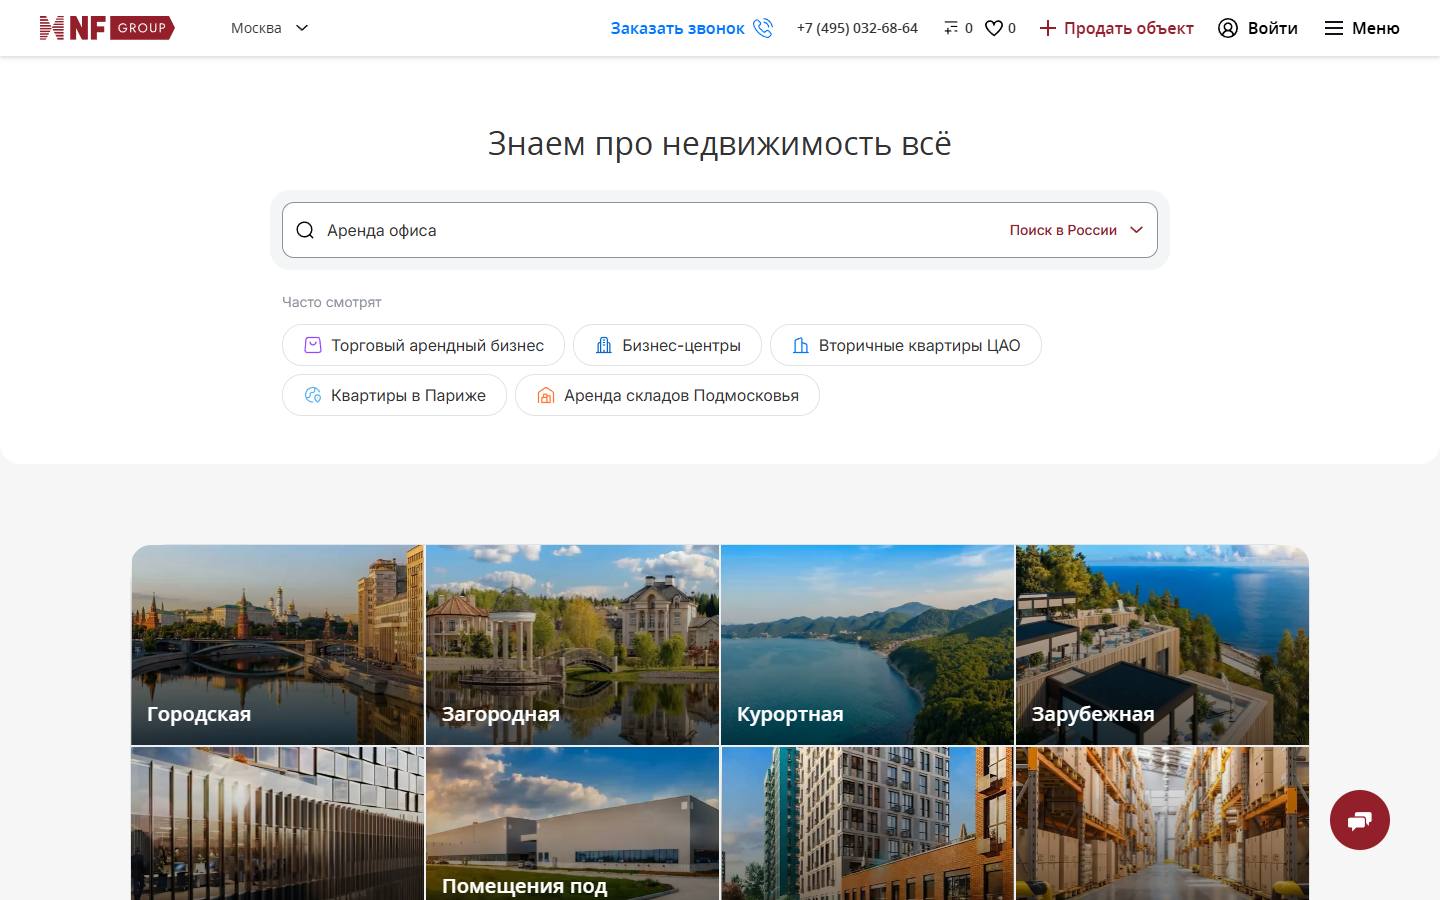1440x900 pixels.
Task: Click the search magnifier icon
Action: (x=305, y=230)
